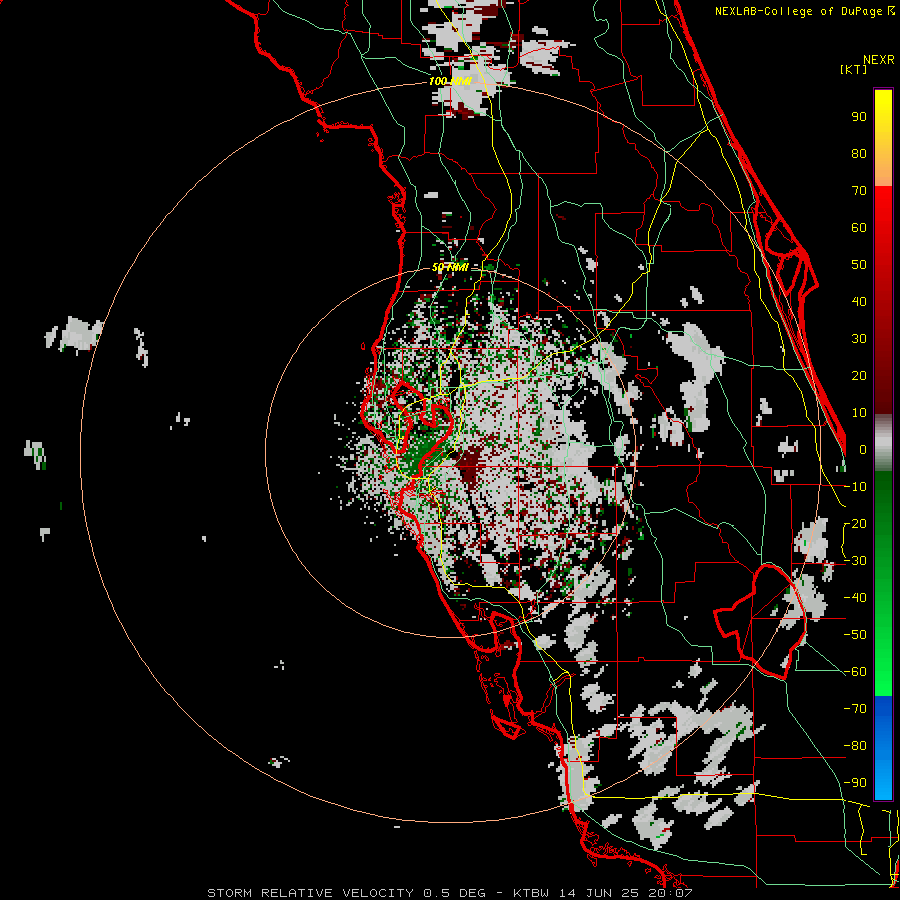Click the -90 knot scale label
The width and height of the screenshot is (900, 900).
click(855, 783)
